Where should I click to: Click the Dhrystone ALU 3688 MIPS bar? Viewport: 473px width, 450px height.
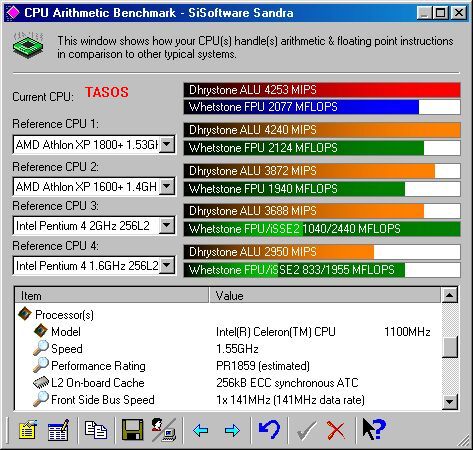point(322,211)
